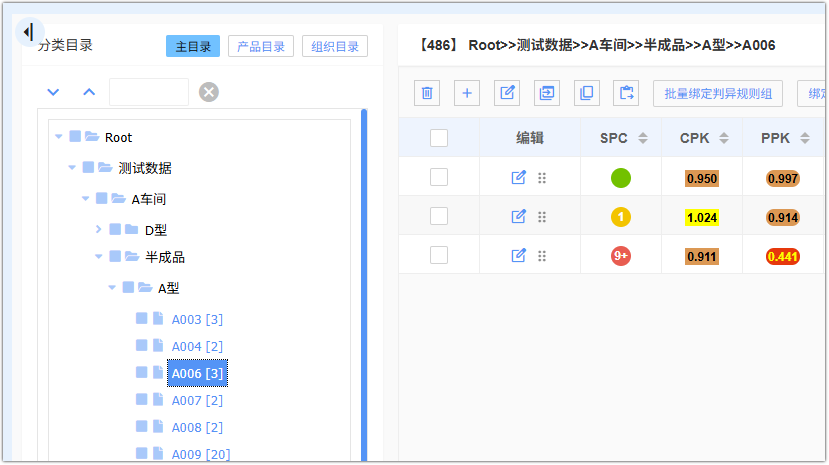The image size is (829, 465).
Task: Expand the D型 tree node
Action: [98, 229]
